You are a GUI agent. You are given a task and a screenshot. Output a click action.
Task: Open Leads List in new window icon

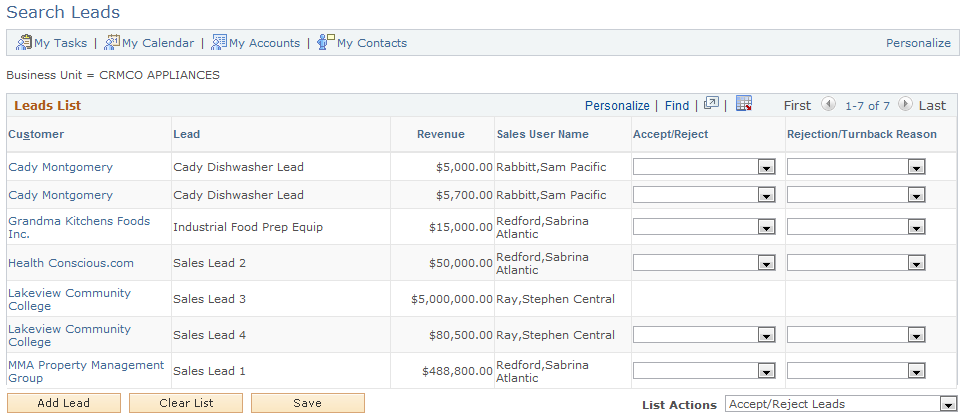click(711, 104)
